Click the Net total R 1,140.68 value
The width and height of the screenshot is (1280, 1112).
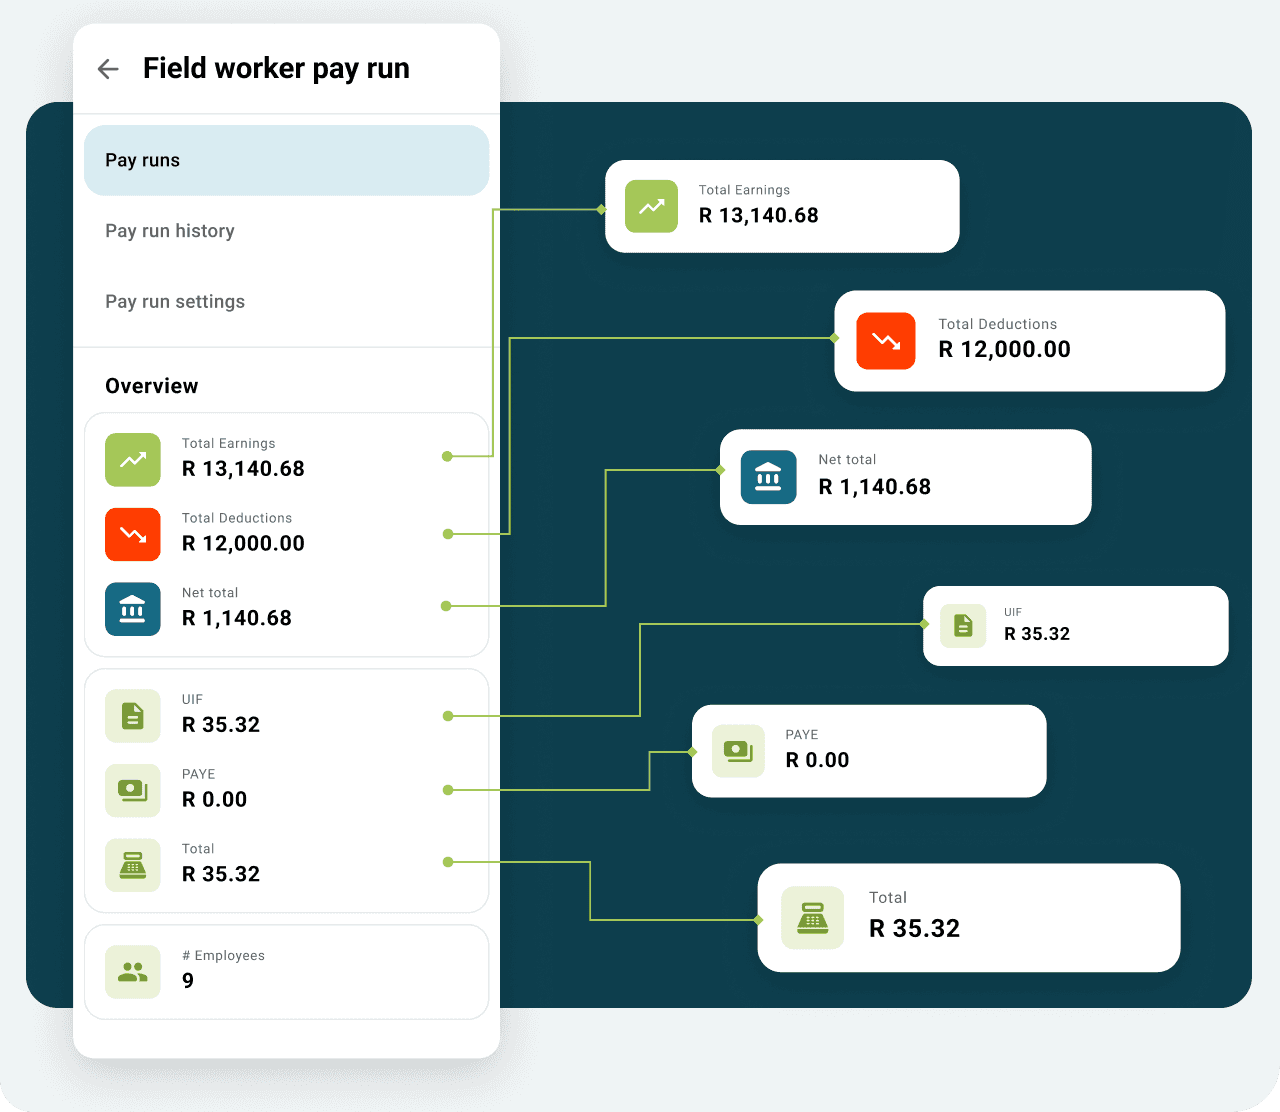237,617
